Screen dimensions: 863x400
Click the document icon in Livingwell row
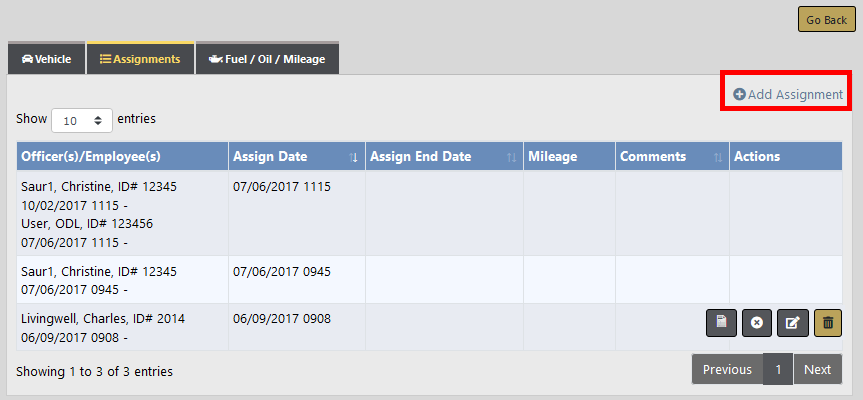point(722,323)
